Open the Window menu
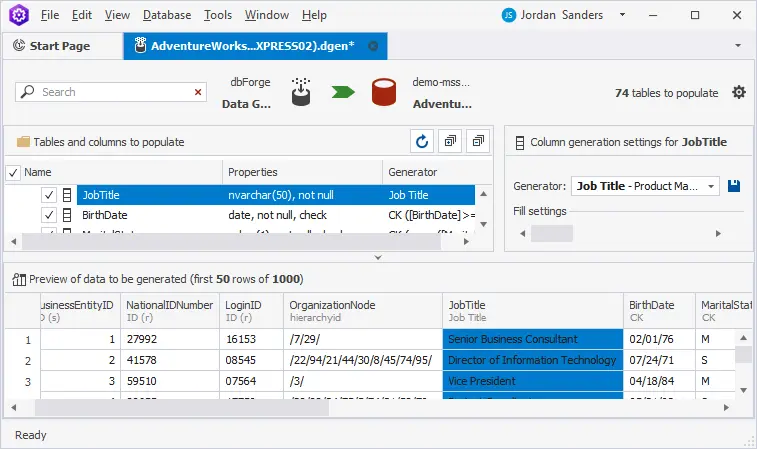The width and height of the screenshot is (757, 449). point(266,15)
